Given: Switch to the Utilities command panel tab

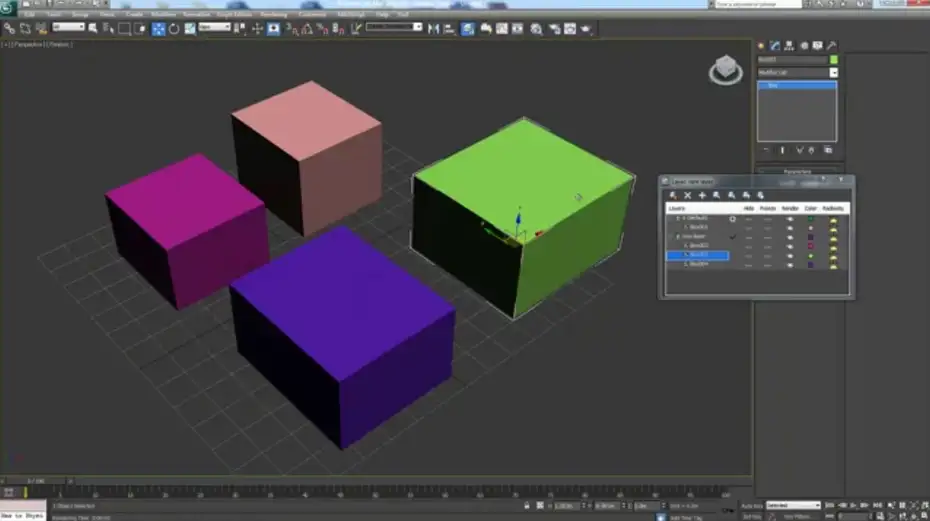Looking at the screenshot, I should [832, 46].
